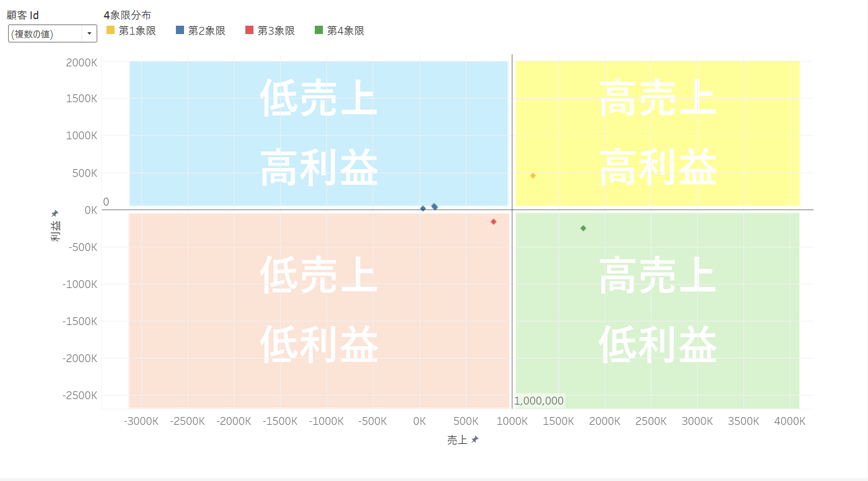Select the red diamond data point

[494, 222]
